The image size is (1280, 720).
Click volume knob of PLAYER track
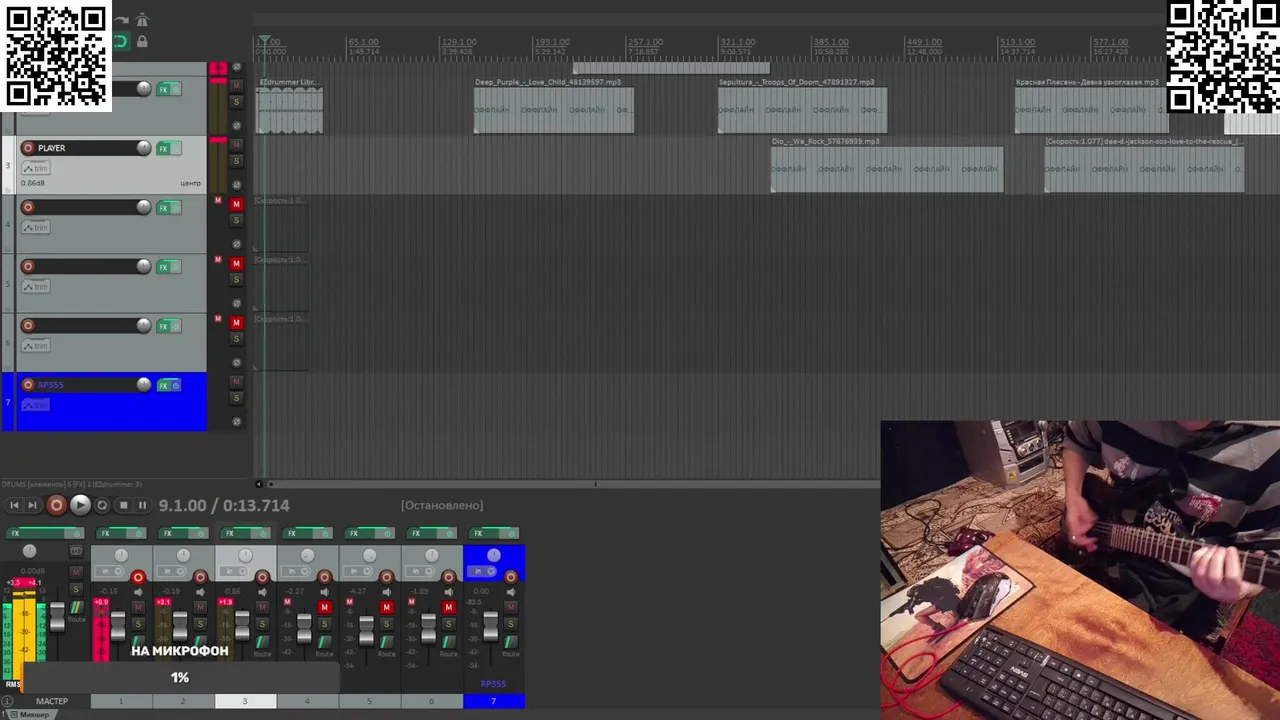(144, 148)
